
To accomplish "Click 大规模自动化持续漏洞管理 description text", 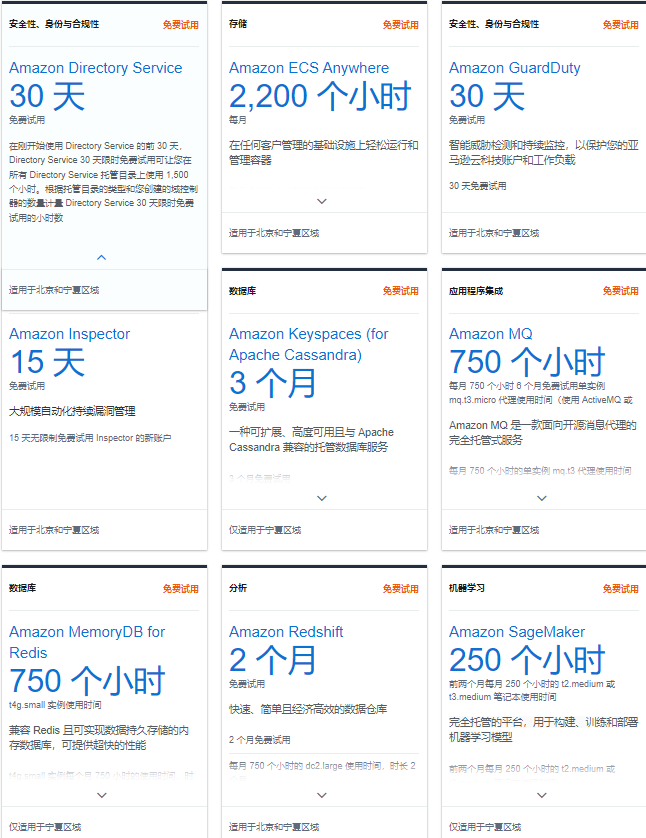I will [x=72, y=411].
